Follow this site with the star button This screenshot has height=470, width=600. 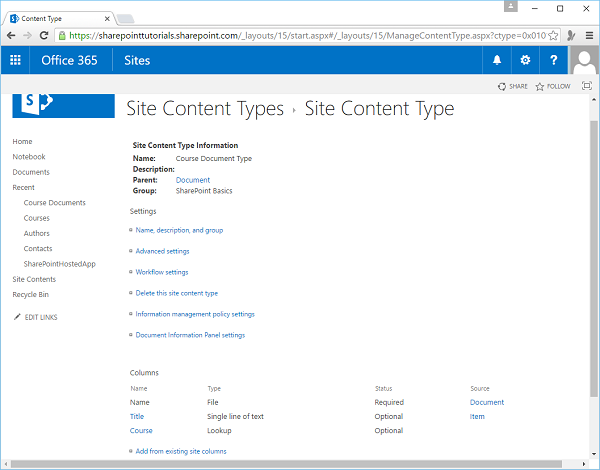tap(553, 87)
